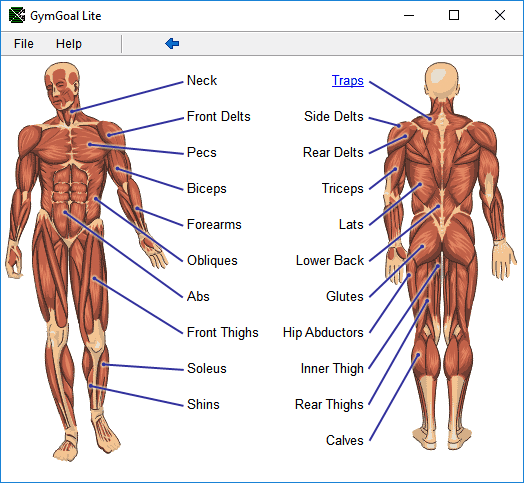Viewport: 524px width, 483px height.
Task: Select the Soleus label
Action: pos(207,368)
